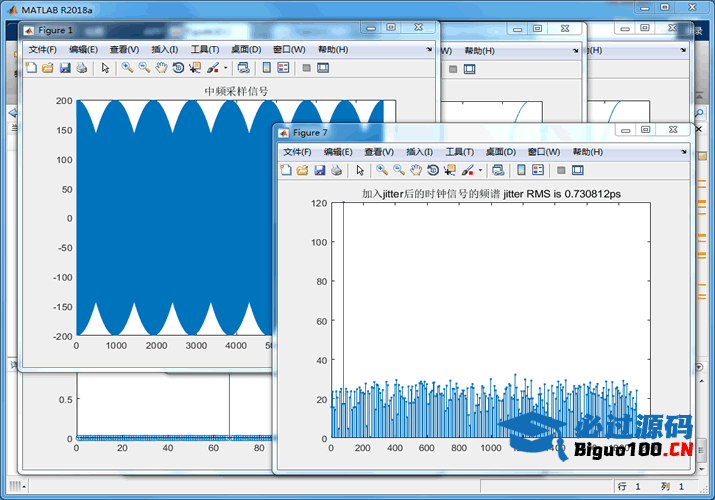Hide Plot Tools icon in Figure 7
This screenshot has width=715, height=500.
click(x=561, y=170)
